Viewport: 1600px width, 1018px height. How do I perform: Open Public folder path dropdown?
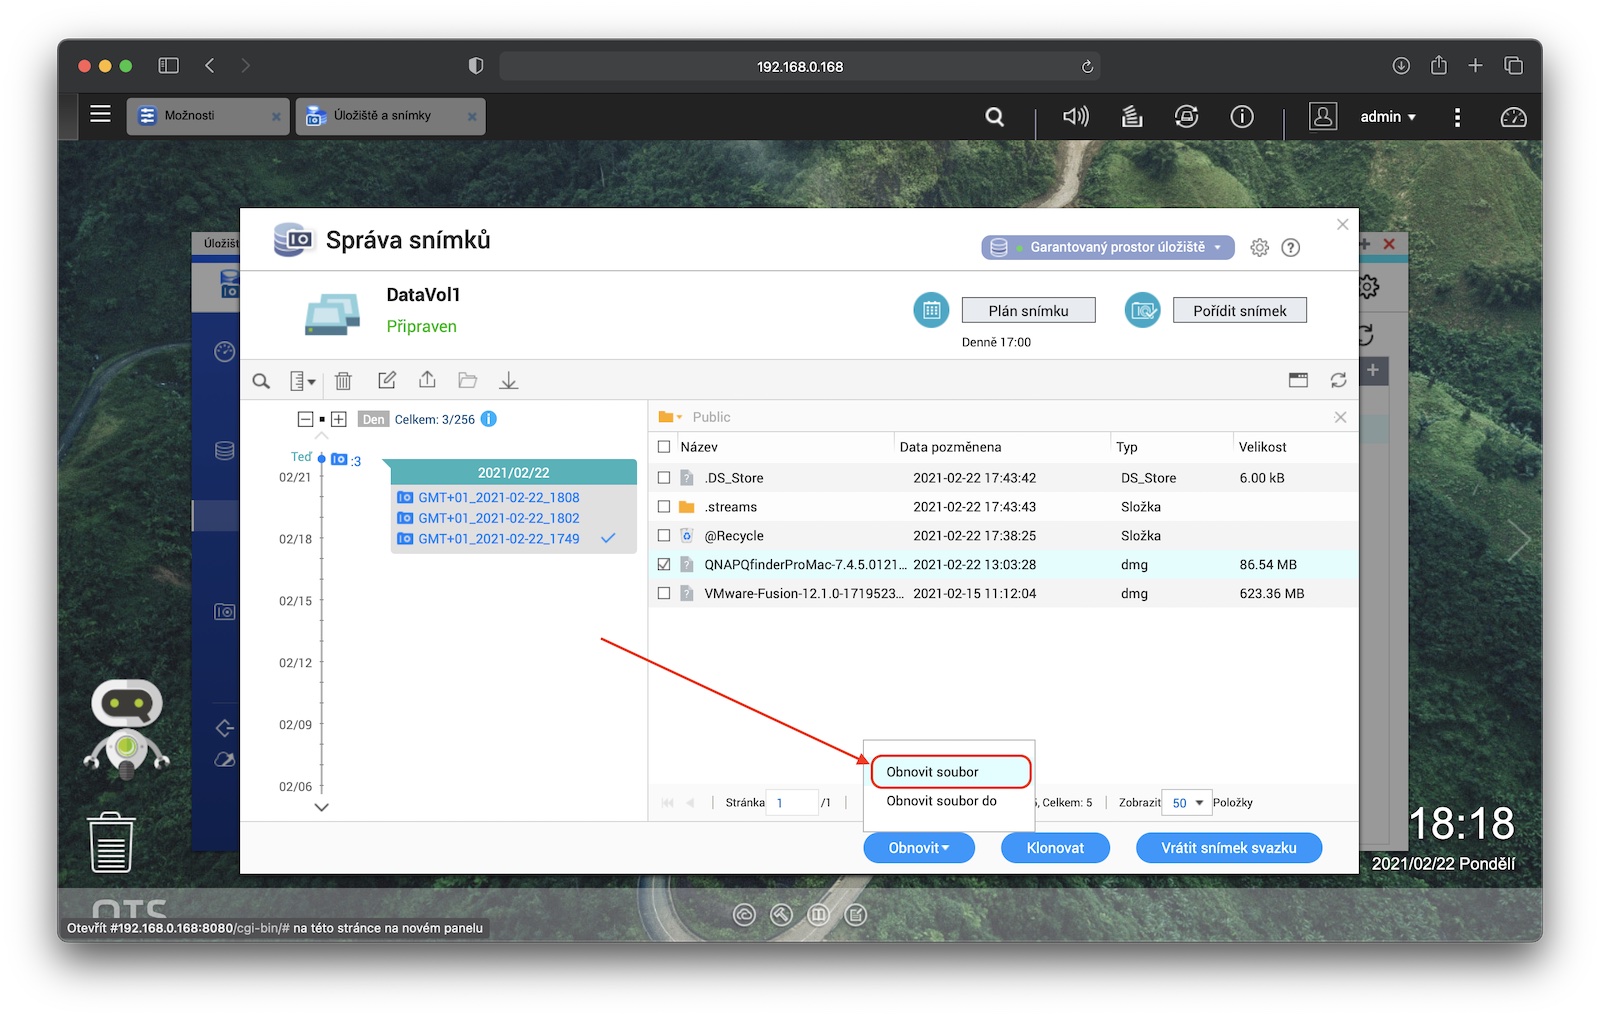point(670,417)
